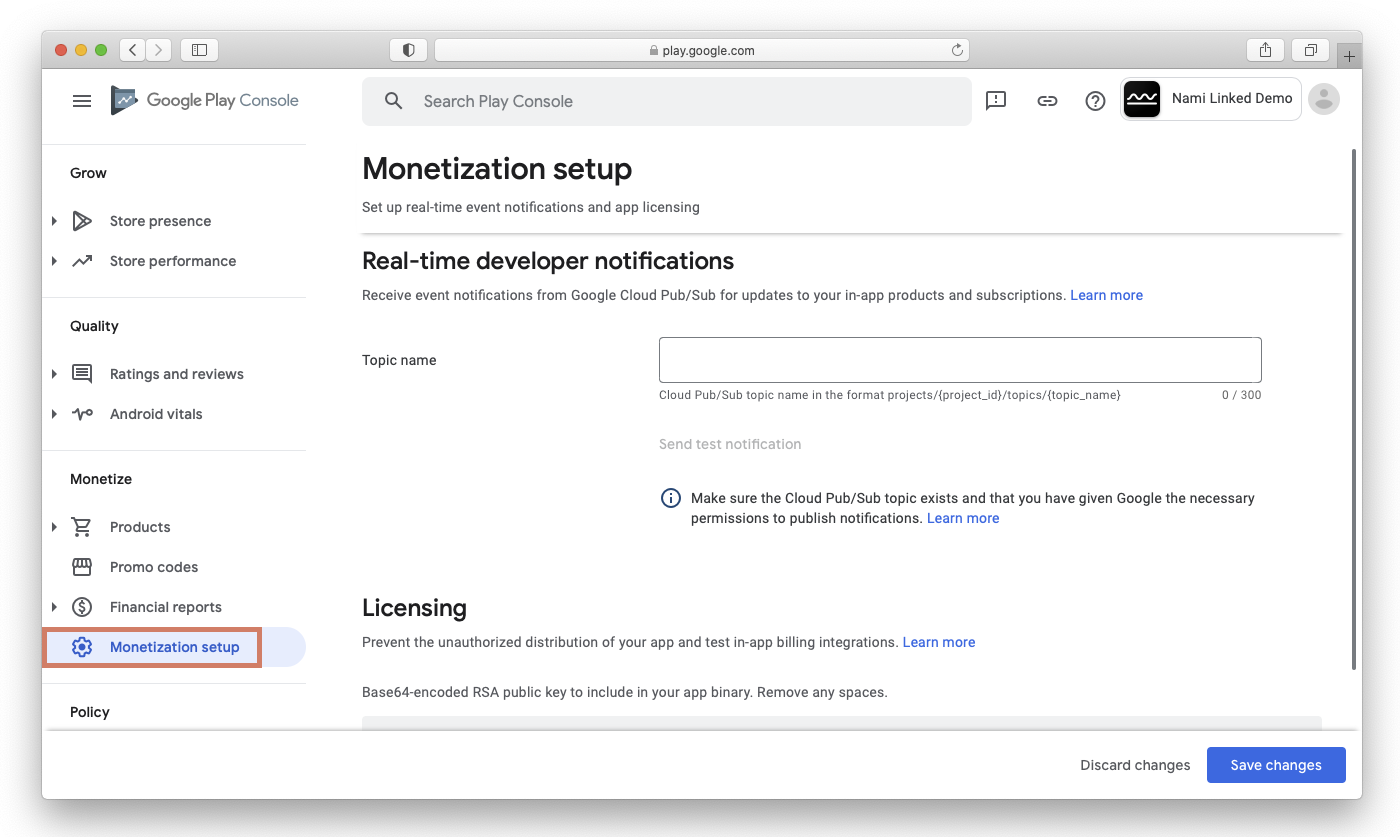Expand the Store presence section

(x=54, y=221)
